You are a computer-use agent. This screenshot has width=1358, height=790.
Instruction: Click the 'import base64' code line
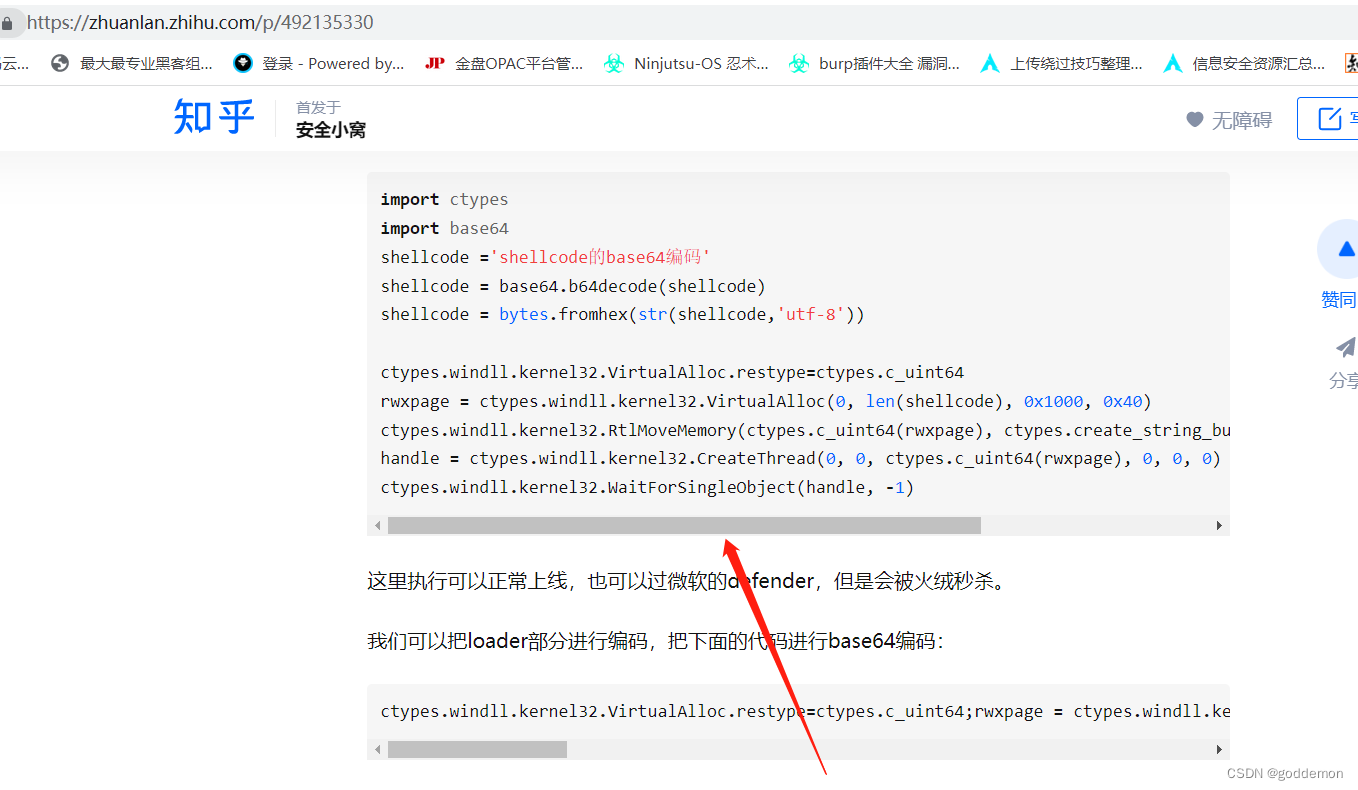pyautogui.click(x=444, y=228)
